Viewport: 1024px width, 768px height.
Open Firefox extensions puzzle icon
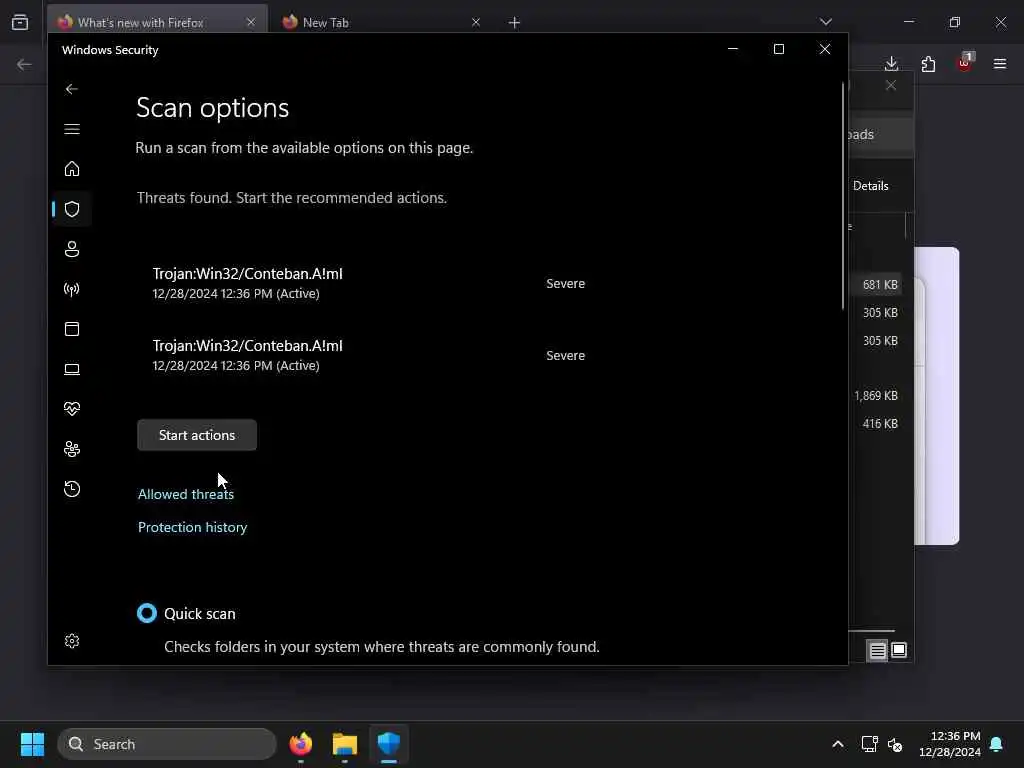[928, 63]
